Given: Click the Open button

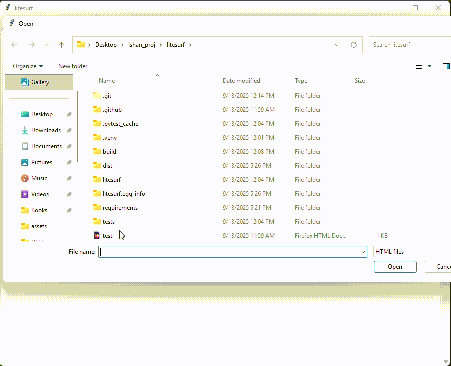Looking at the screenshot, I should coord(395,267).
